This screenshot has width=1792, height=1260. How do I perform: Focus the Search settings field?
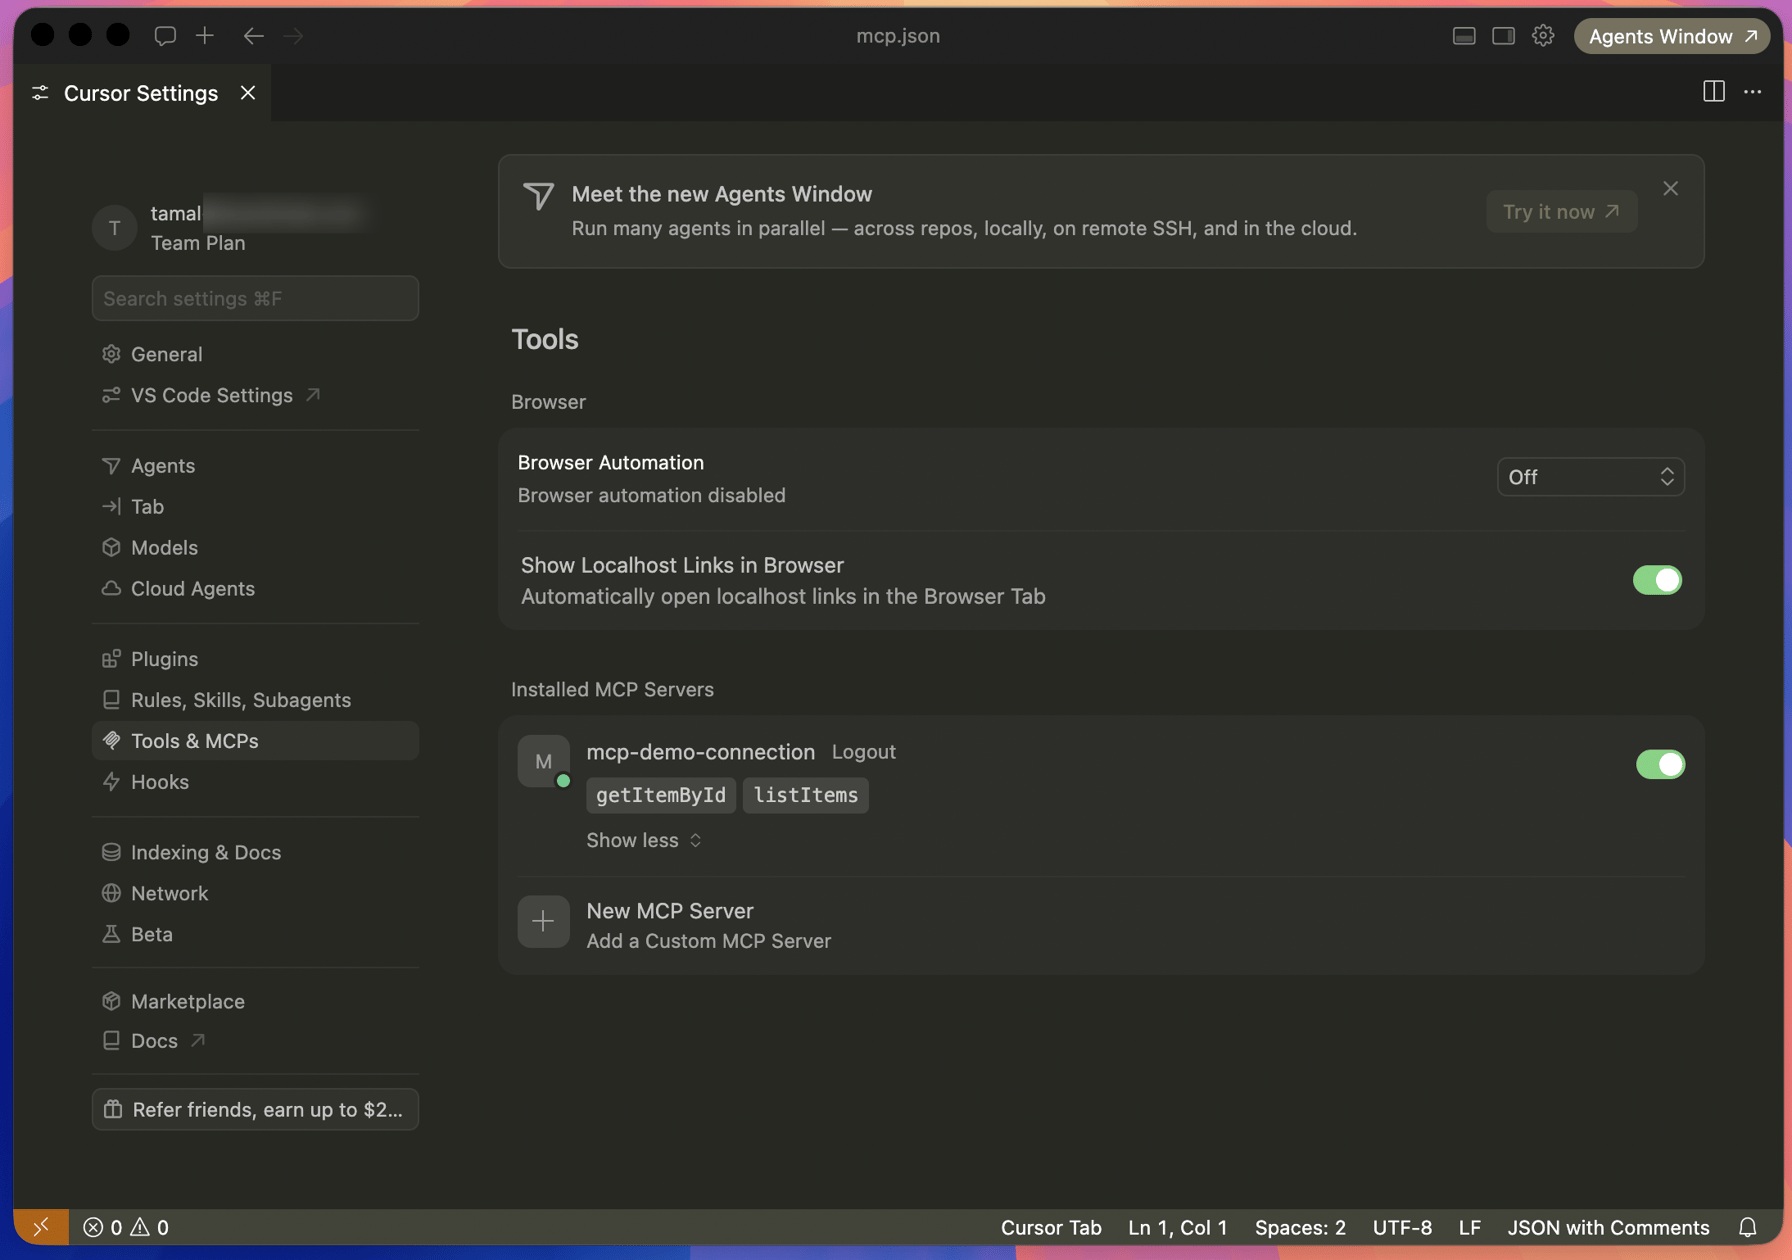[x=255, y=298]
